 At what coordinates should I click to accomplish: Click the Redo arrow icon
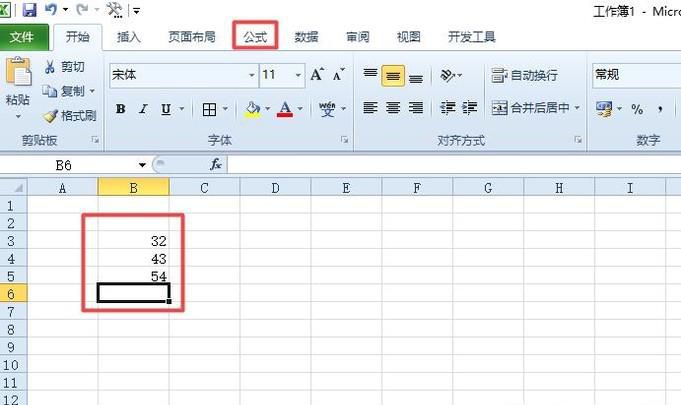(82, 9)
